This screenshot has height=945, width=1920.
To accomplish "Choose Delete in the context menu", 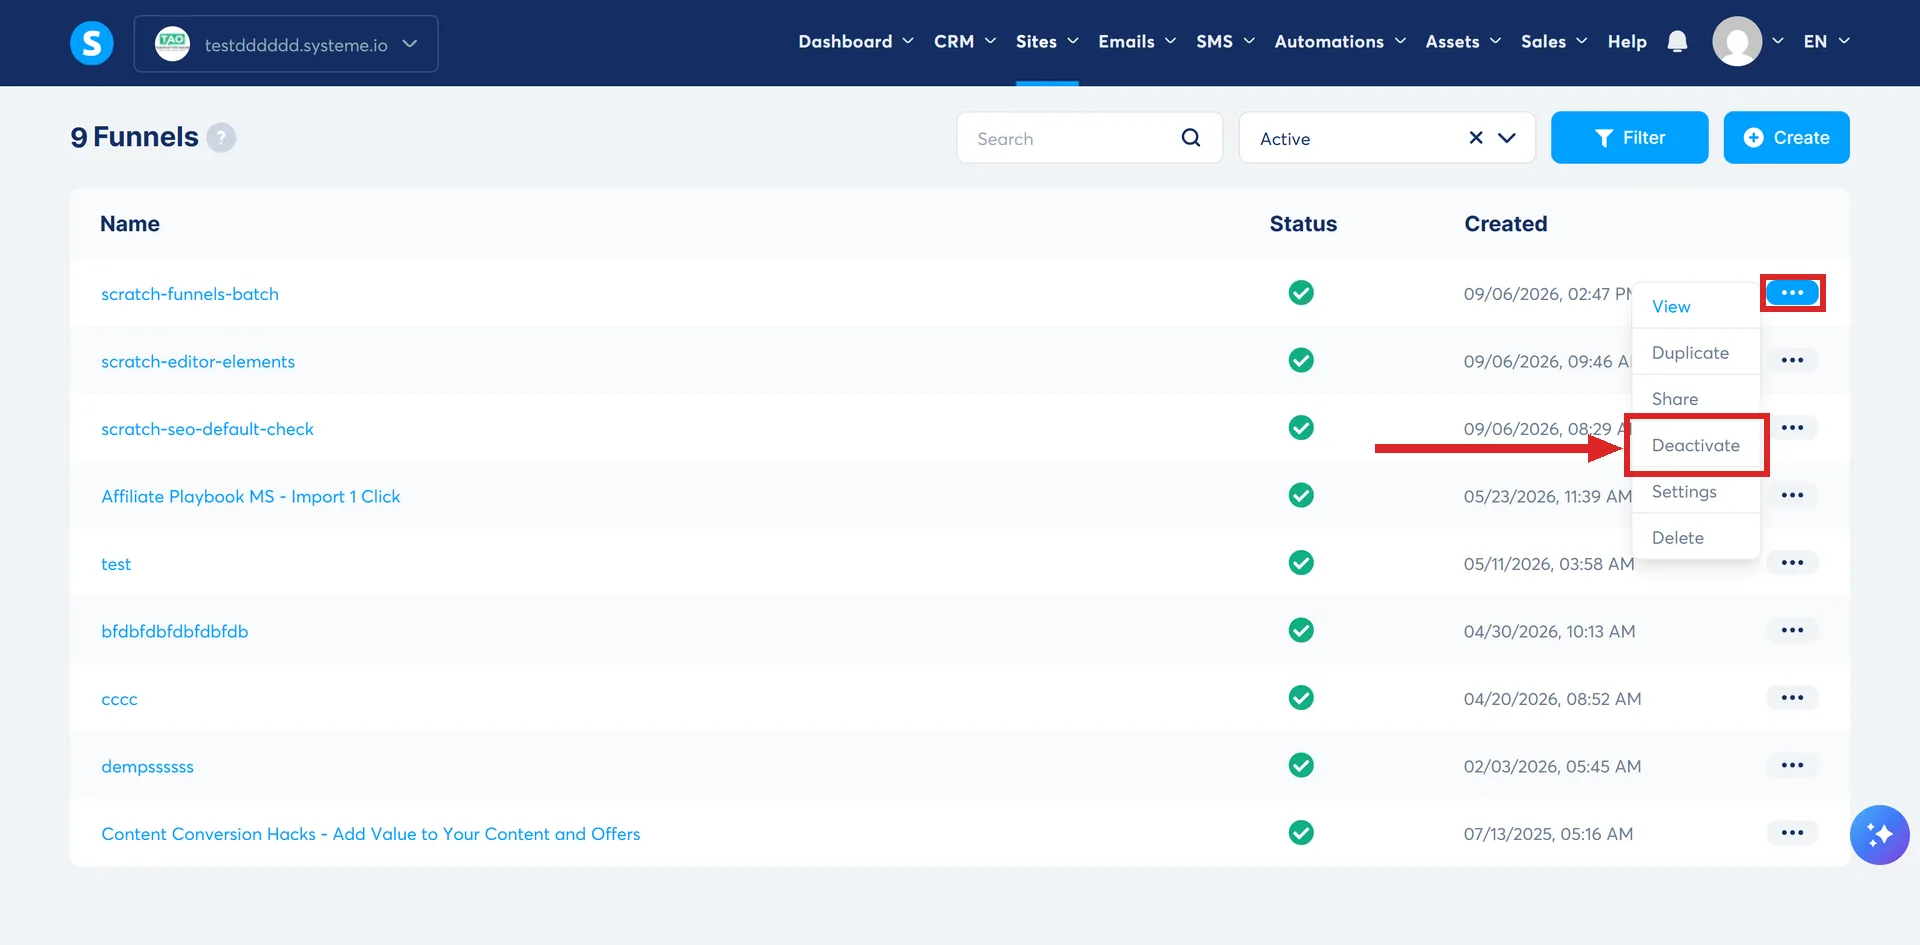I will [1696, 538].
